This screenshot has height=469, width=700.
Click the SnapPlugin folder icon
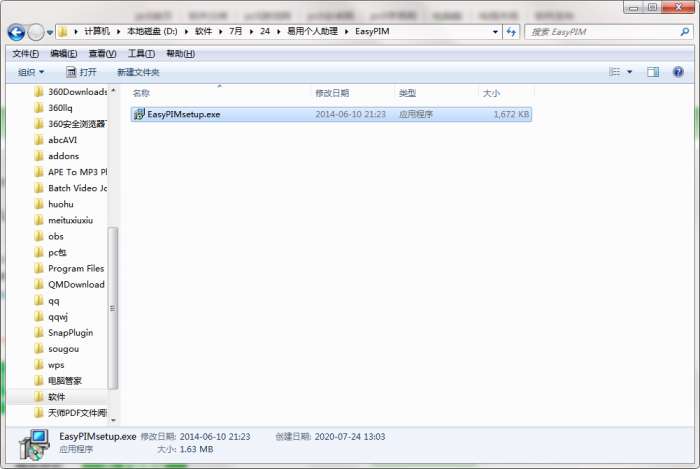(x=39, y=332)
